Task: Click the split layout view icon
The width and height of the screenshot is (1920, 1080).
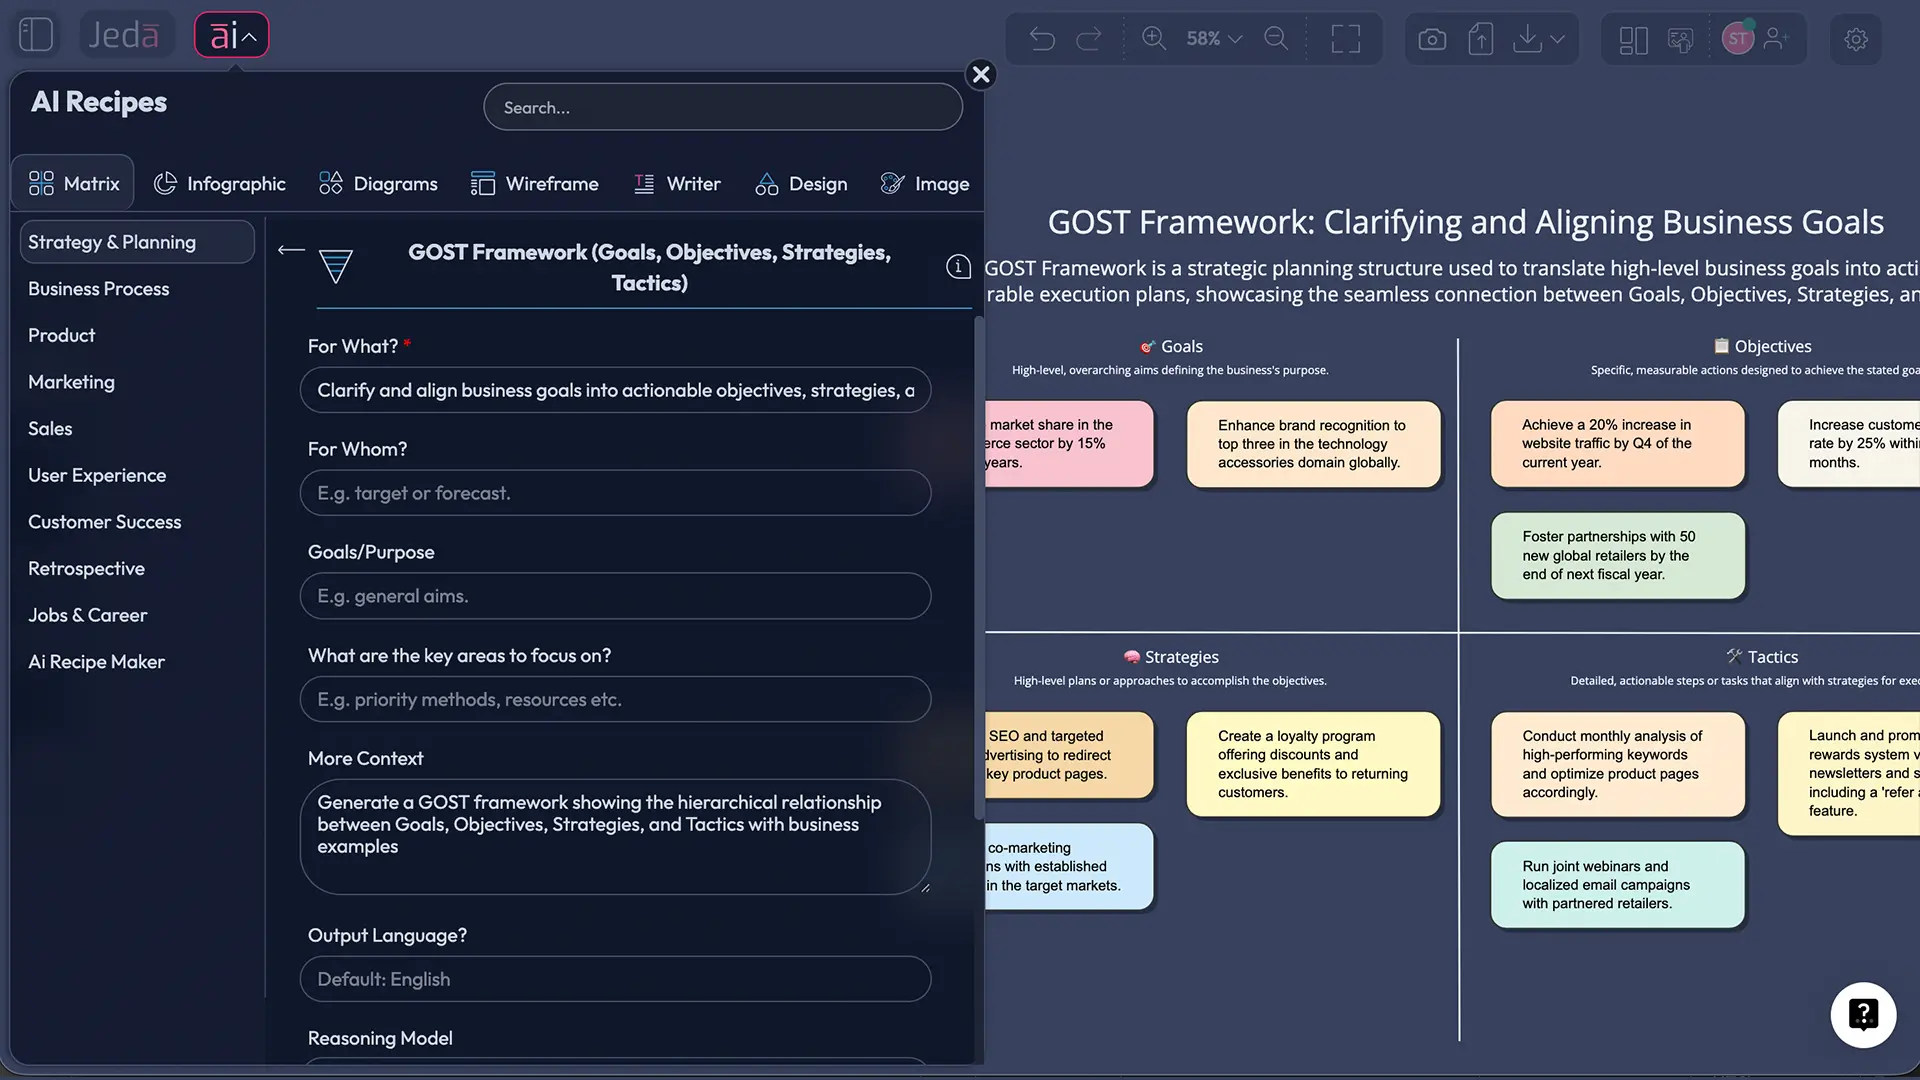Action: click(x=1633, y=38)
